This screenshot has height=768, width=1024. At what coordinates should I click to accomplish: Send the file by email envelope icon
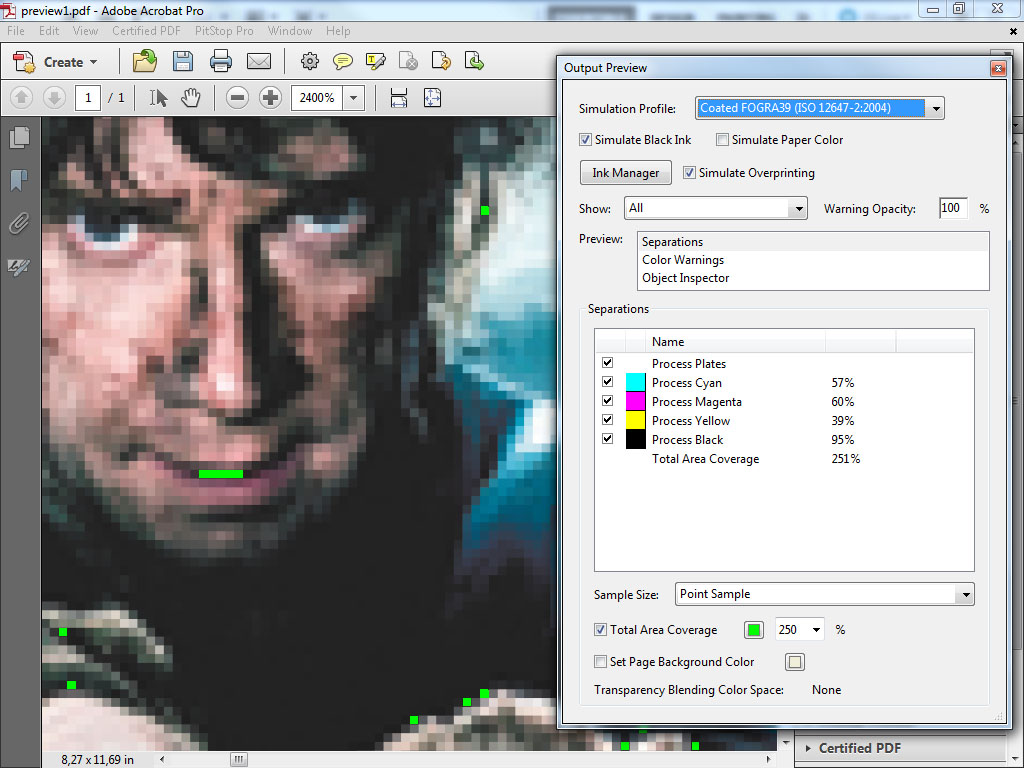(259, 61)
